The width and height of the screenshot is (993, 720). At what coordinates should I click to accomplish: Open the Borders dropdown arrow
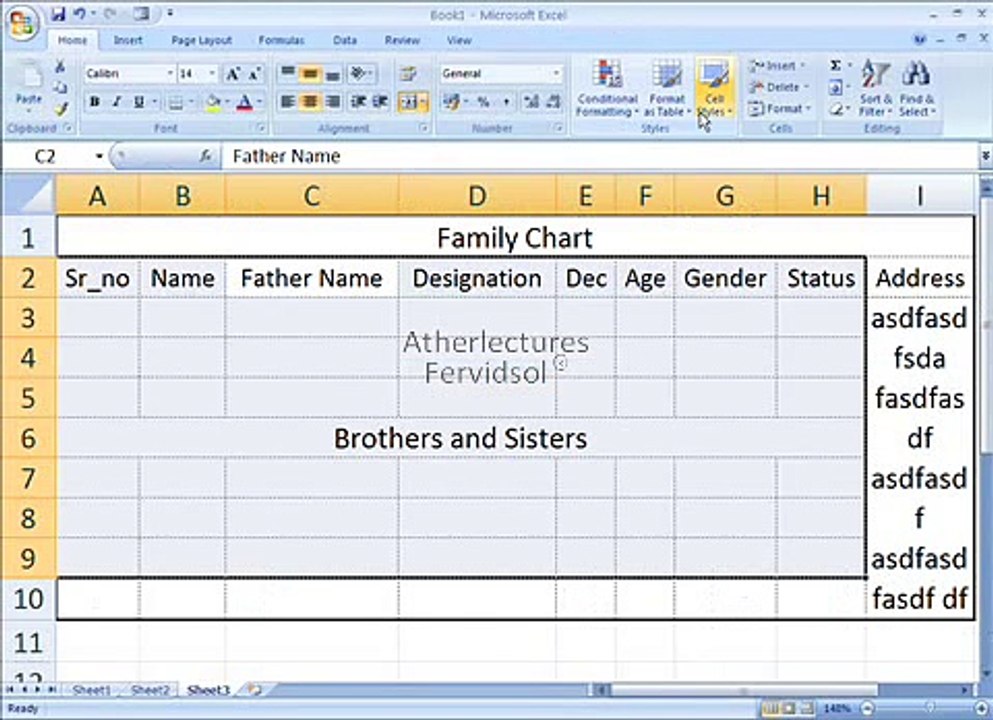click(x=191, y=102)
